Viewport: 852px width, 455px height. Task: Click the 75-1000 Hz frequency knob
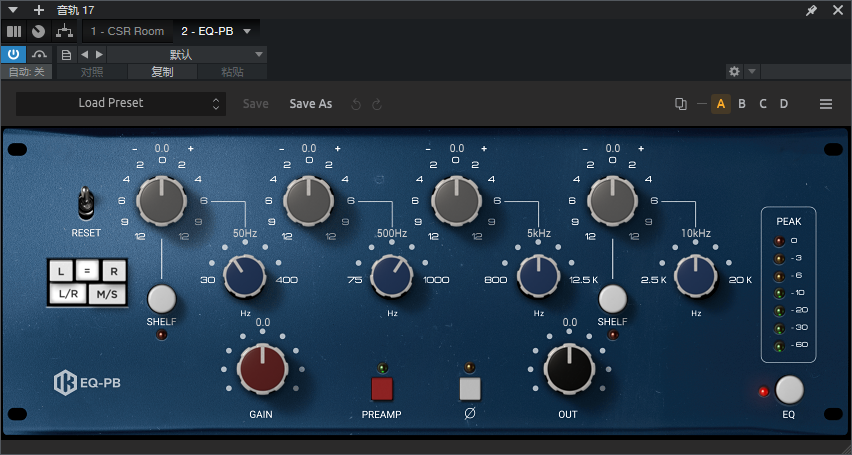click(x=392, y=276)
